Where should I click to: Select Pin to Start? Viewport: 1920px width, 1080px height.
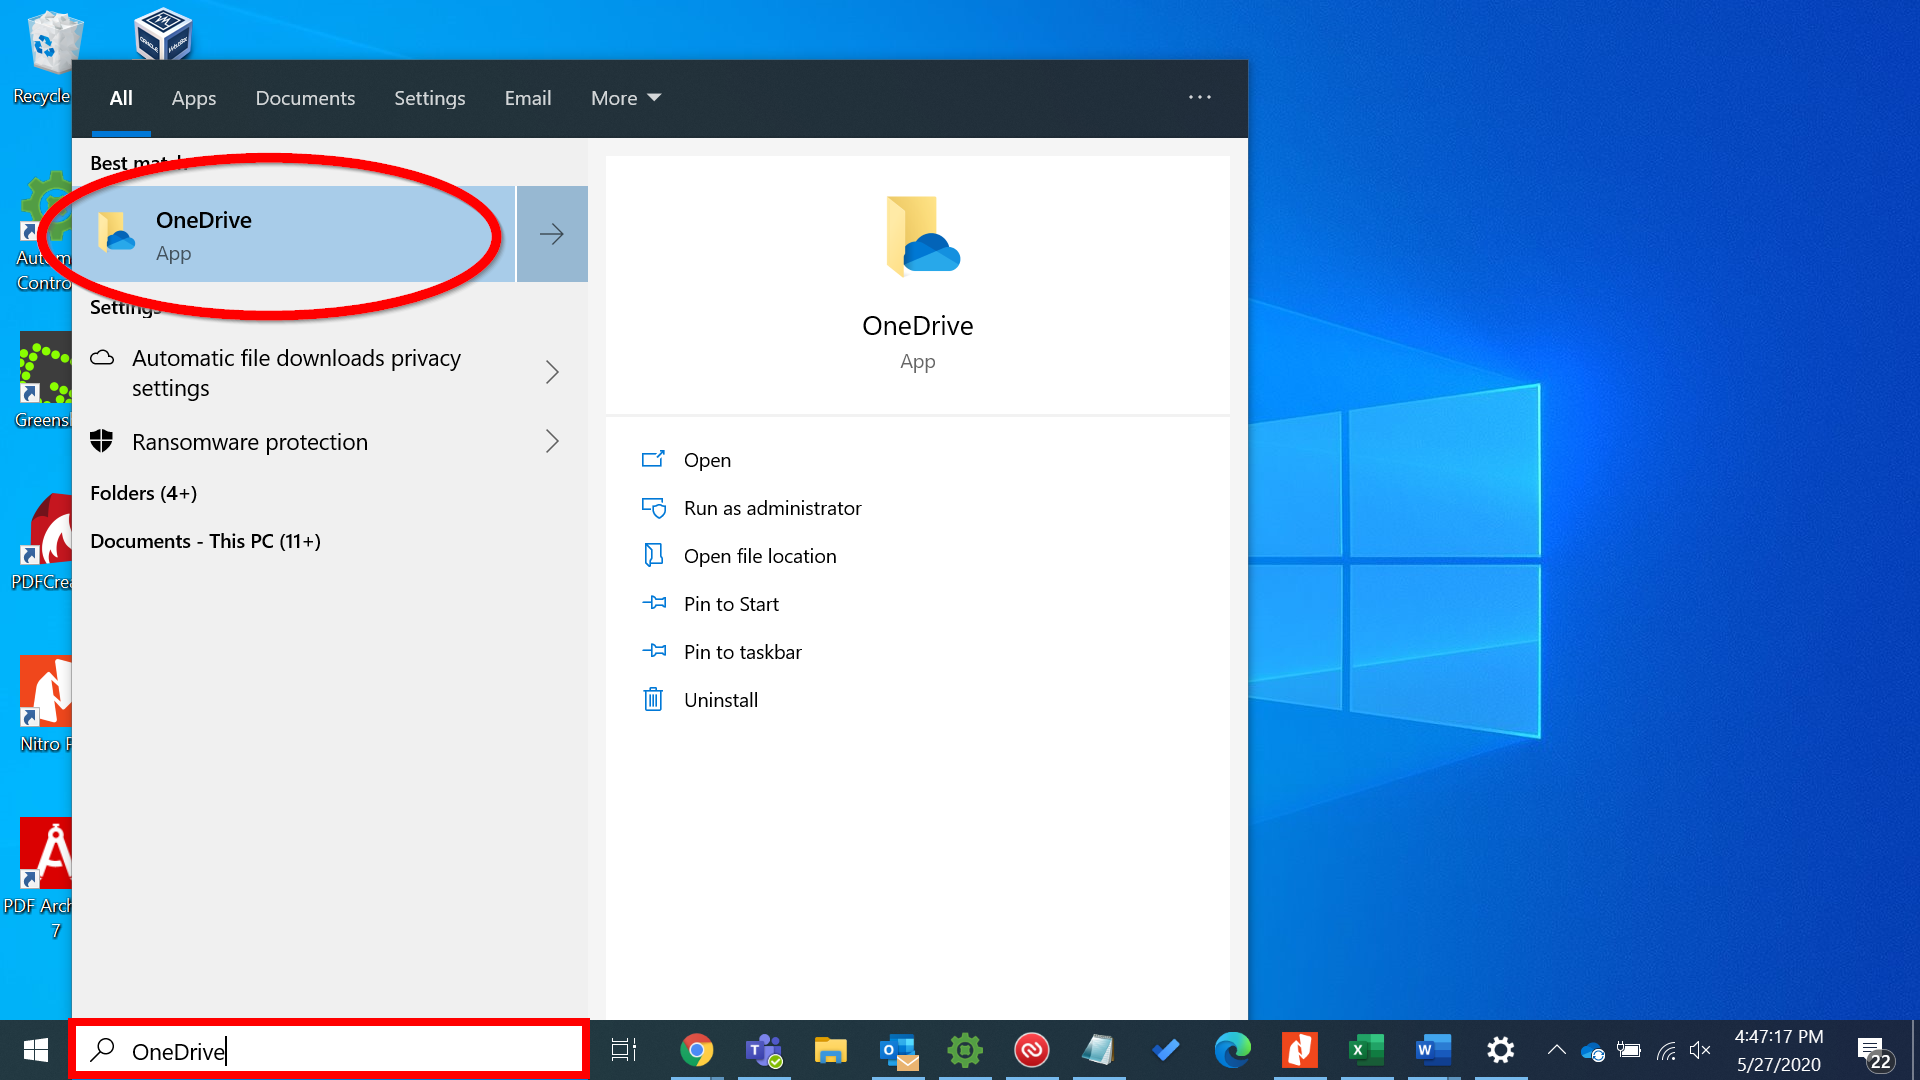731,604
